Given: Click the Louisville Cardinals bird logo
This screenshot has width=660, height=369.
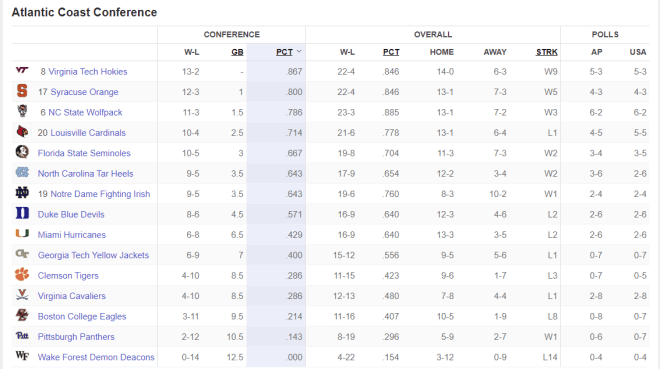Looking at the screenshot, I should click(x=22, y=132).
